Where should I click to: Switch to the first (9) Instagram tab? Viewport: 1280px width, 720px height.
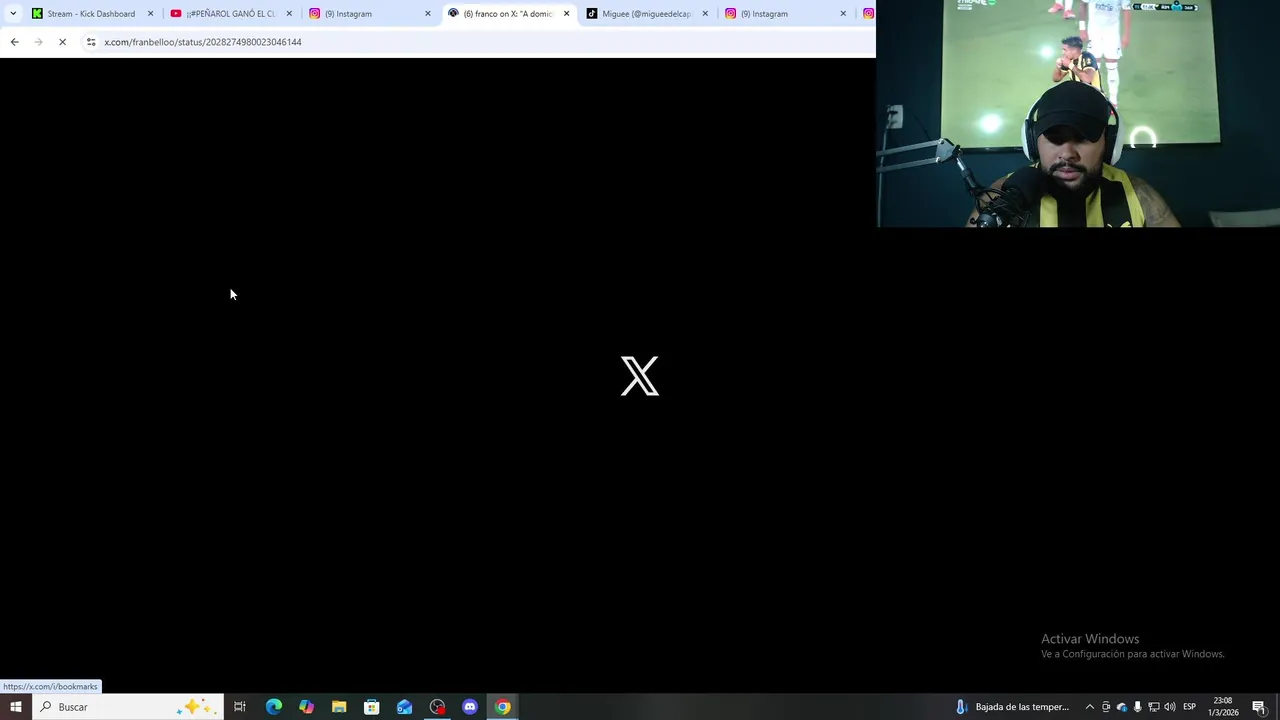click(x=369, y=14)
